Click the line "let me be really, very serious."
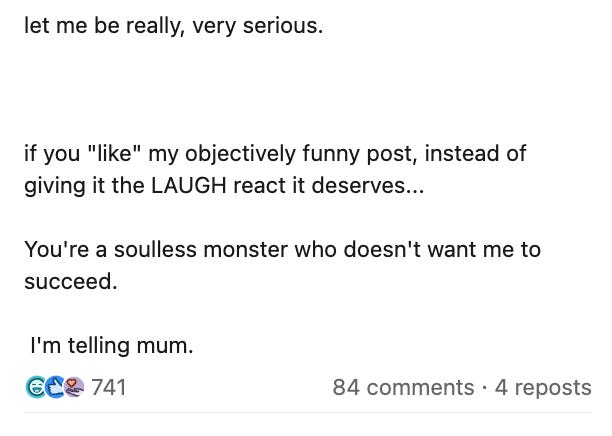 point(174,25)
